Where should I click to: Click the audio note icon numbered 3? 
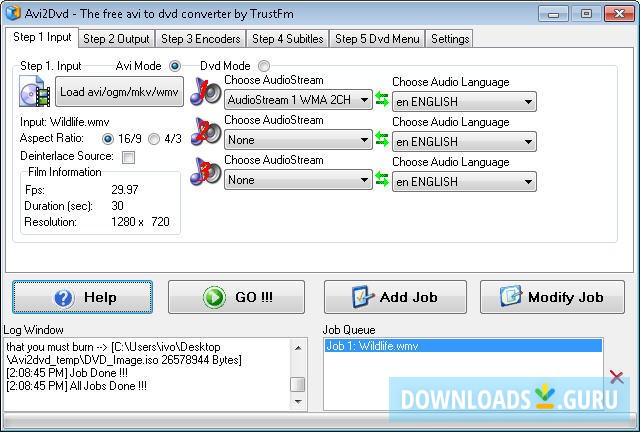tap(206, 171)
